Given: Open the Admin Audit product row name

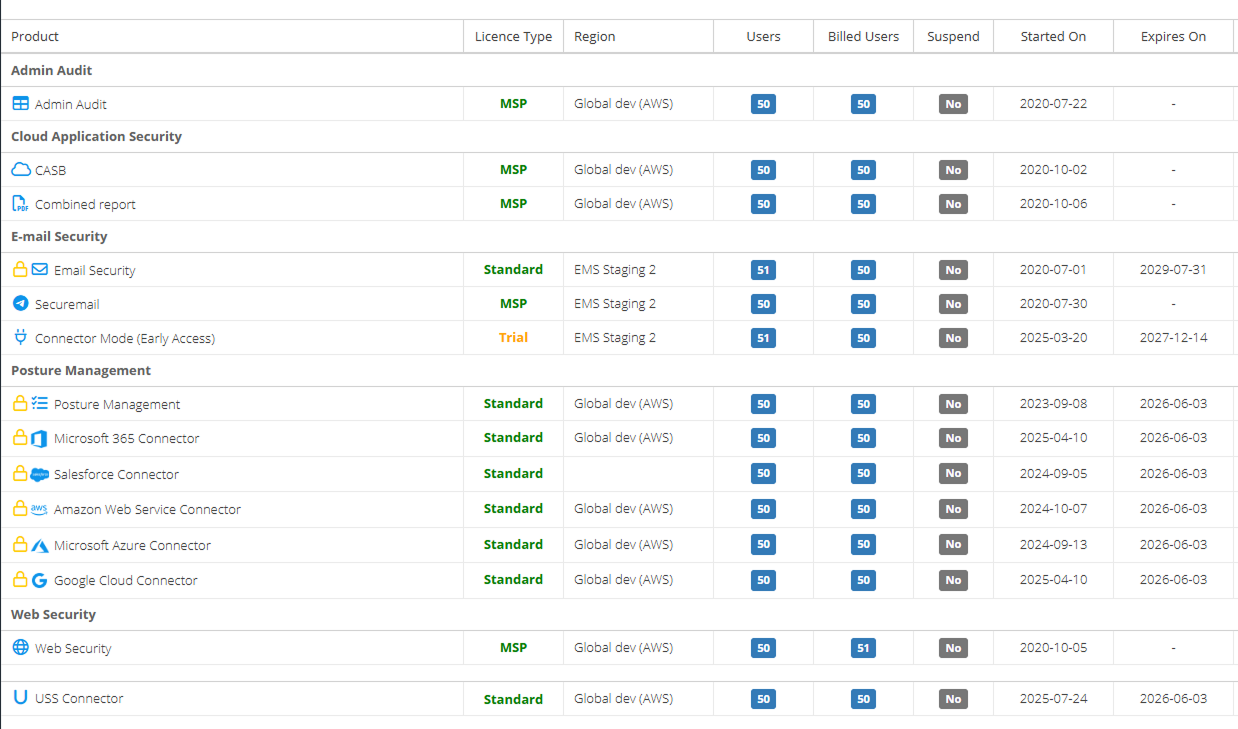Looking at the screenshot, I should point(71,104).
